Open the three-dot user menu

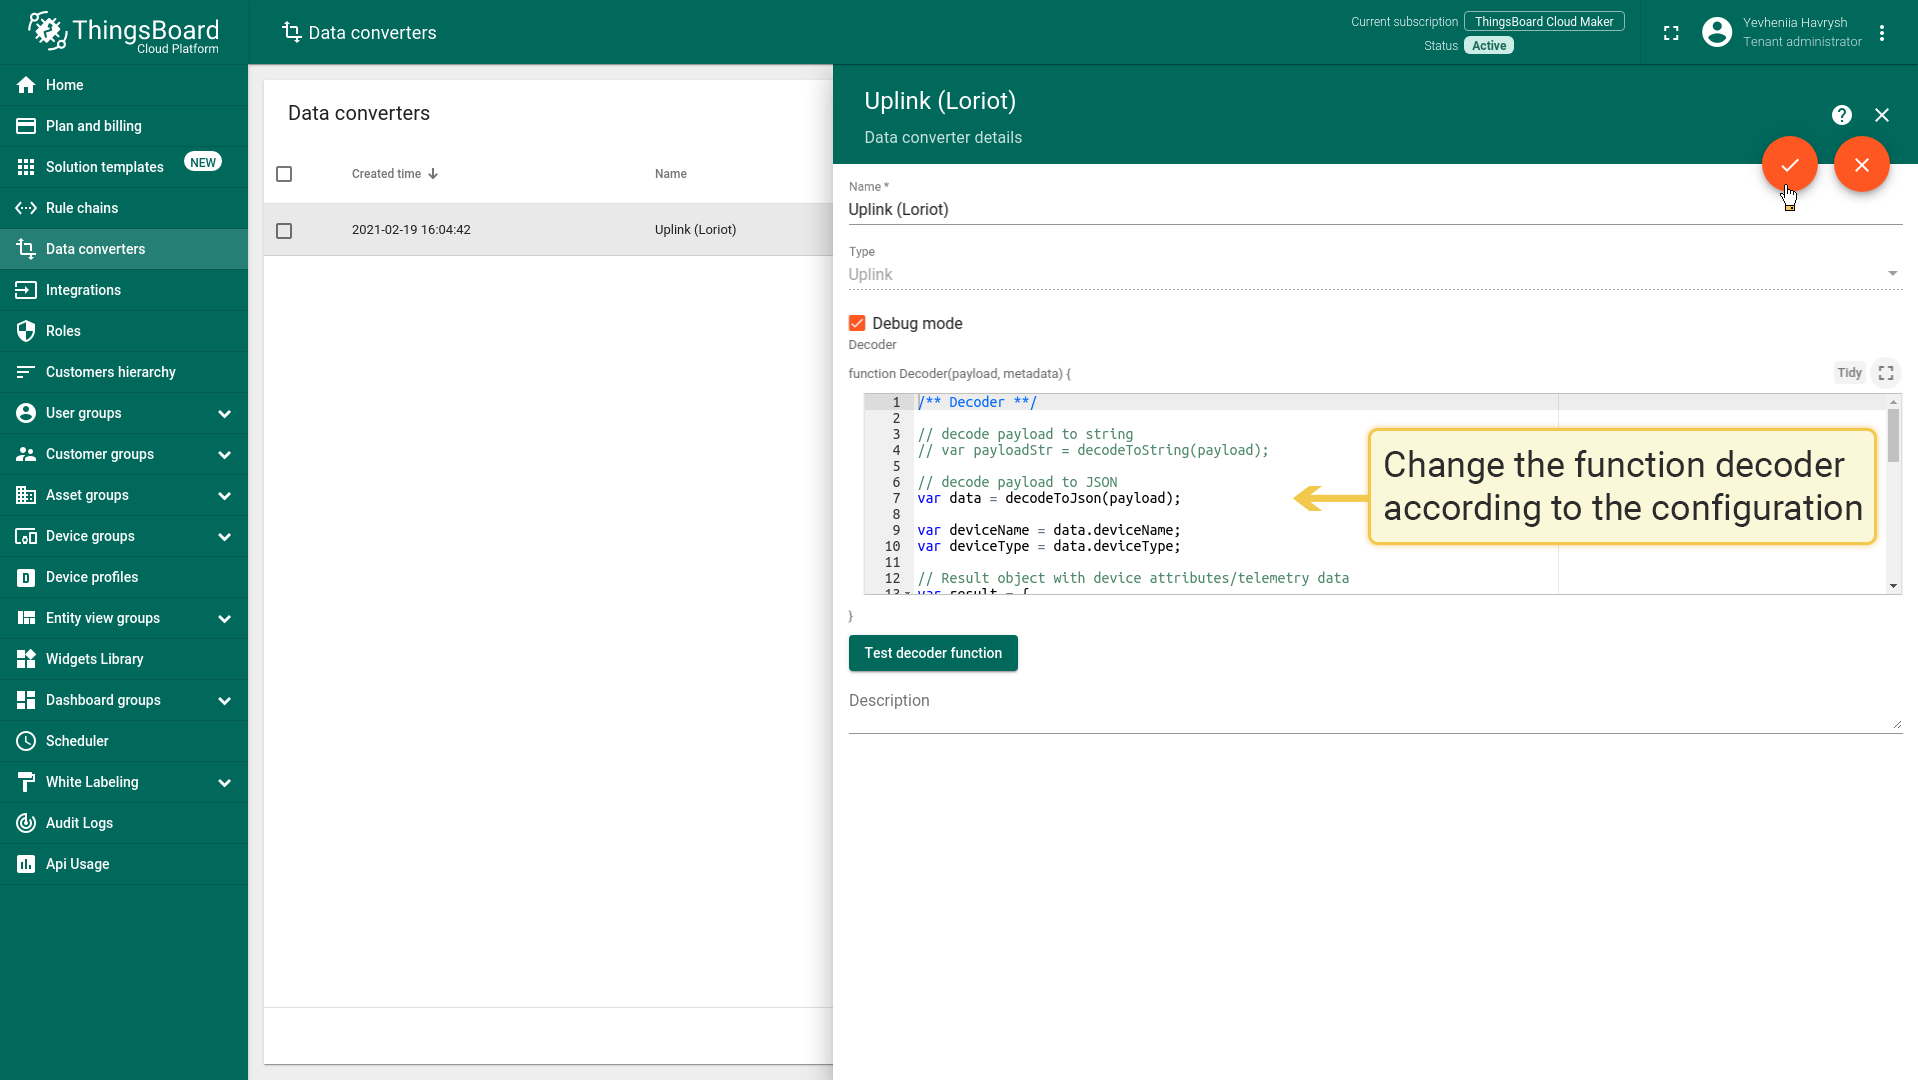(x=1881, y=33)
